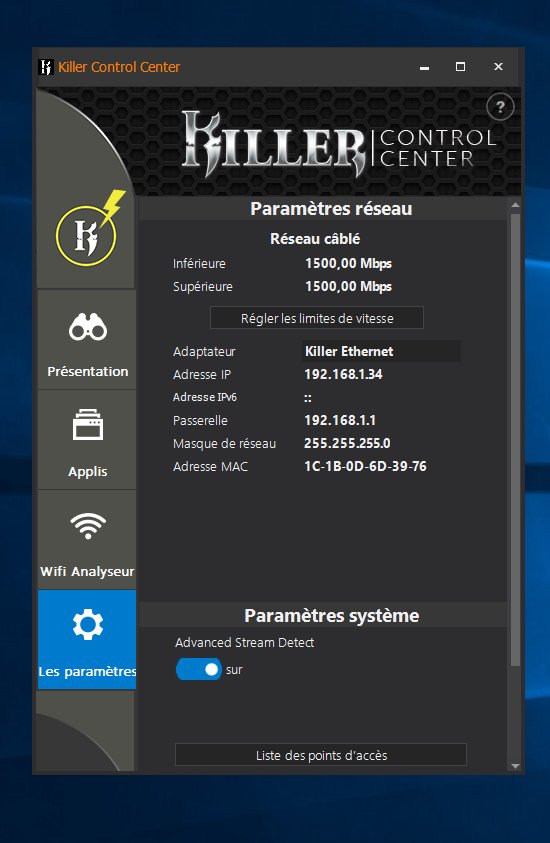Open Liste des points d'accès button
550x843 pixels.
(321, 755)
